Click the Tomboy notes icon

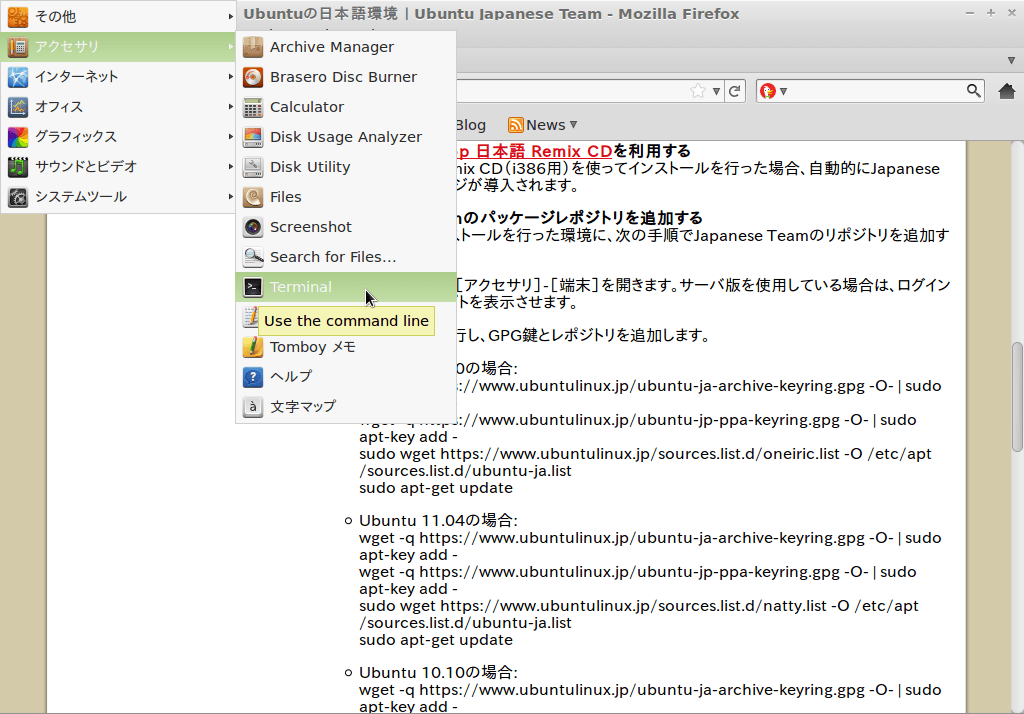(x=253, y=347)
